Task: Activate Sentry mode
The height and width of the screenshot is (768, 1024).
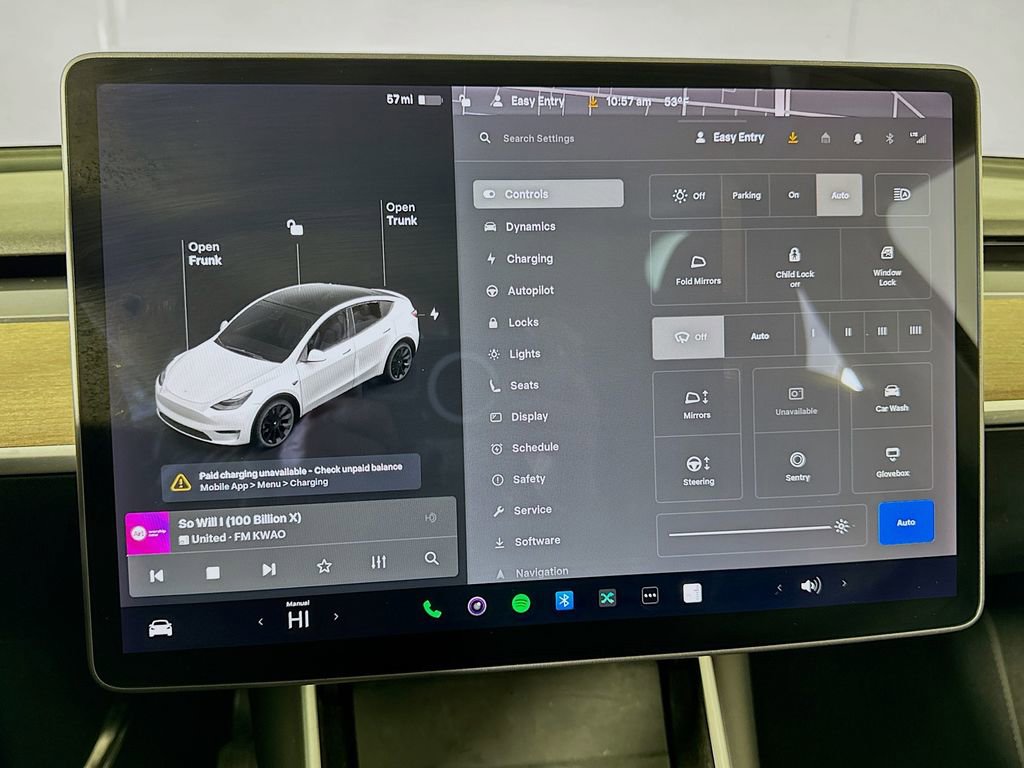Action: click(x=796, y=464)
